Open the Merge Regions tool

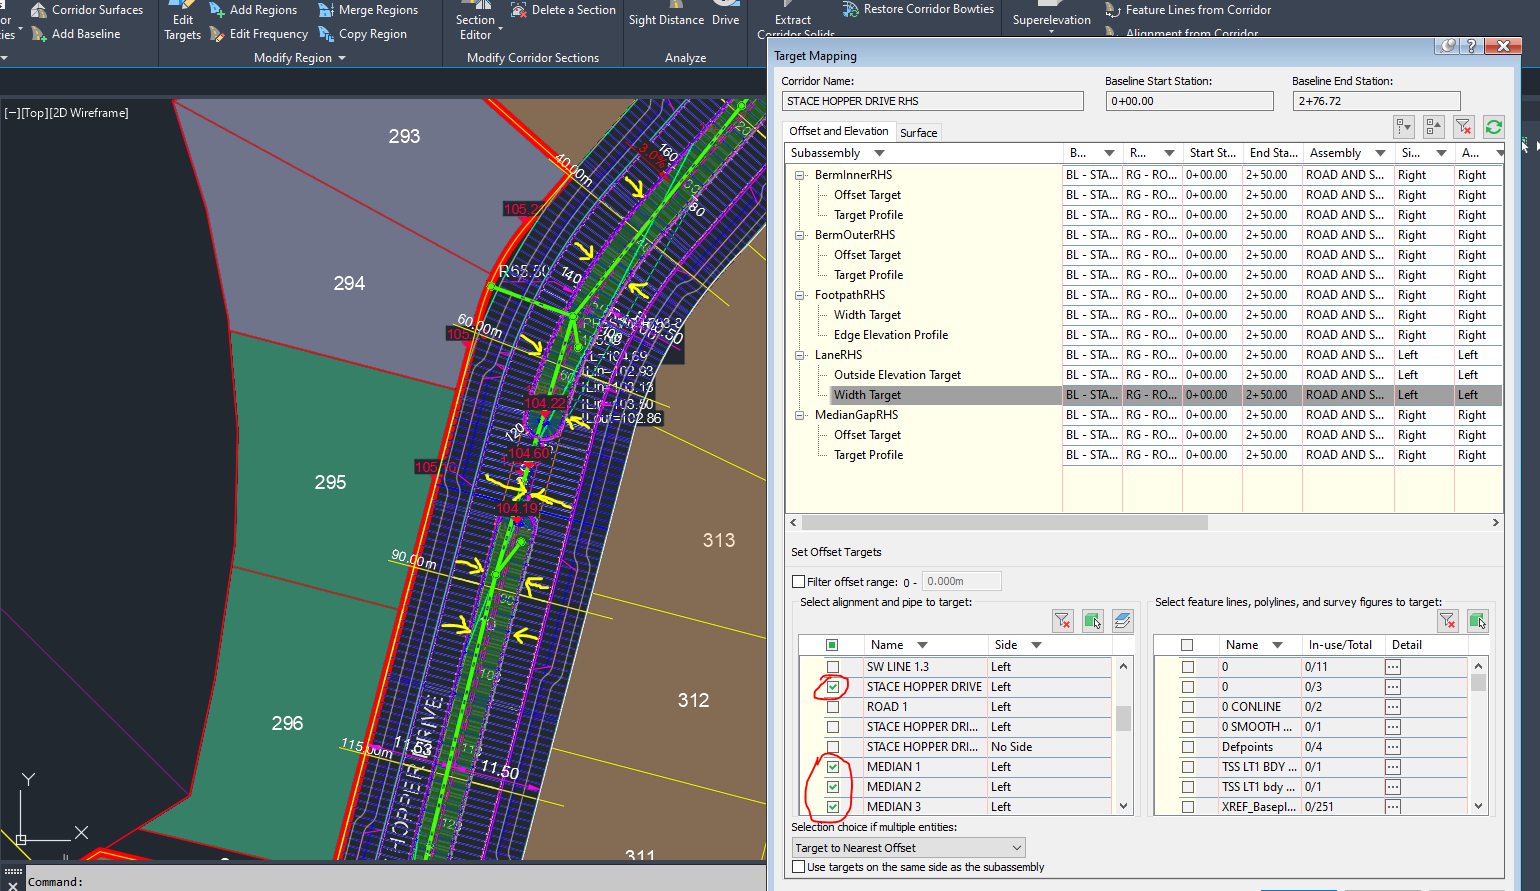(371, 9)
